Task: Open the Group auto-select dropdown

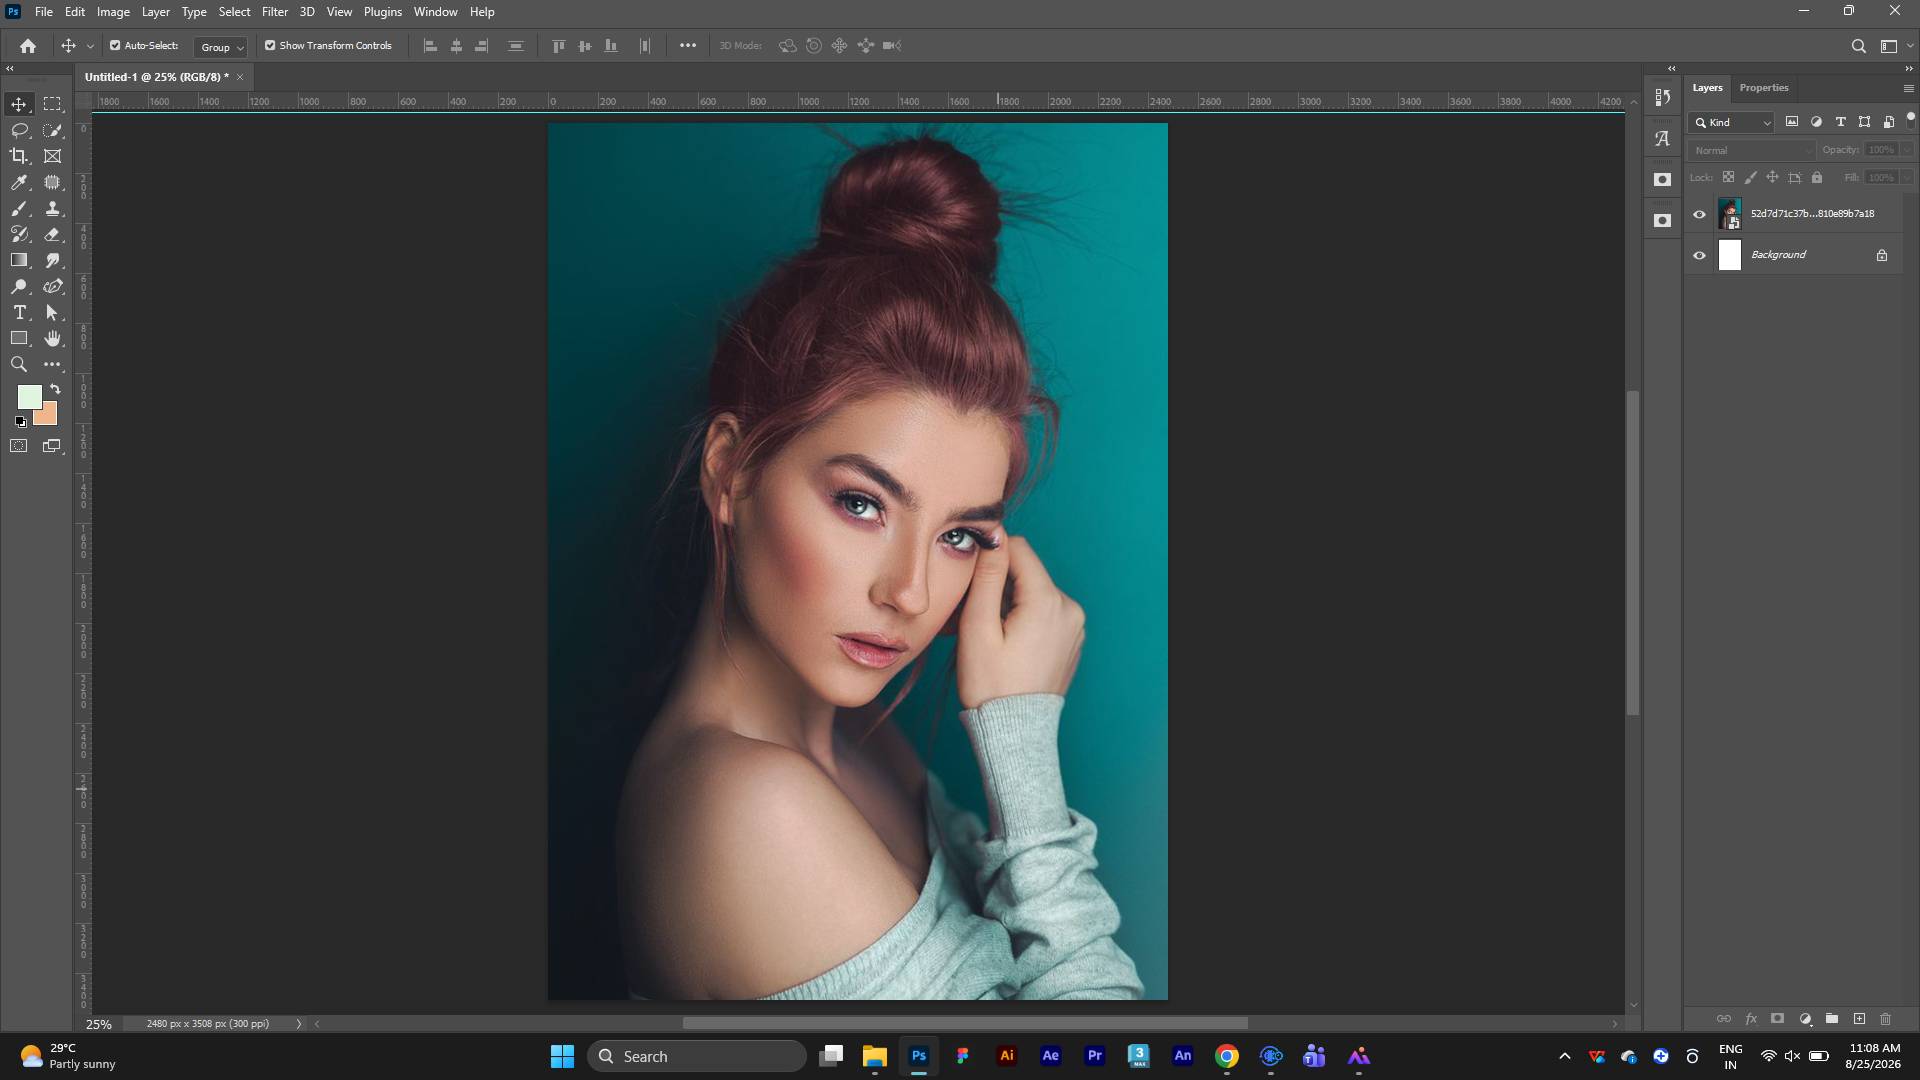Action: [x=221, y=46]
